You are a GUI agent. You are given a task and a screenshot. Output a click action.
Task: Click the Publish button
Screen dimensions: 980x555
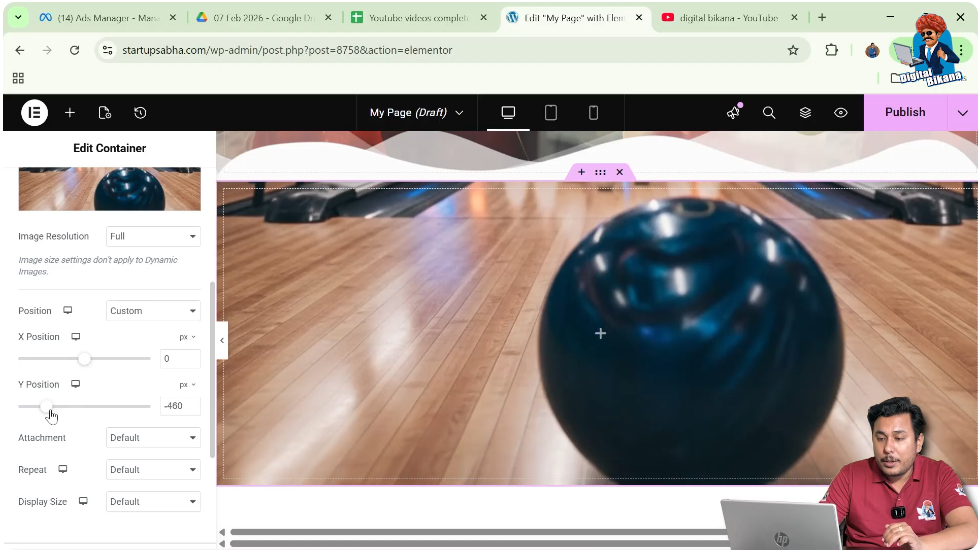[x=904, y=113]
